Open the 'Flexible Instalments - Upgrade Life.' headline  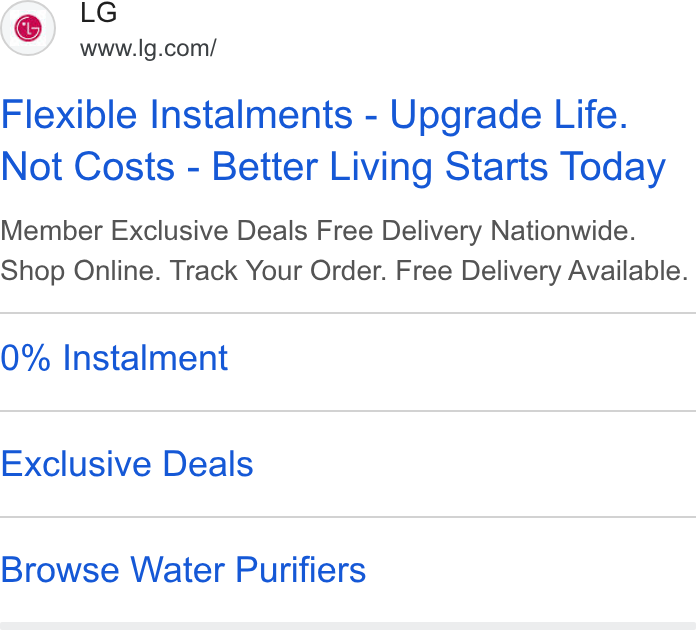tap(315, 115)
